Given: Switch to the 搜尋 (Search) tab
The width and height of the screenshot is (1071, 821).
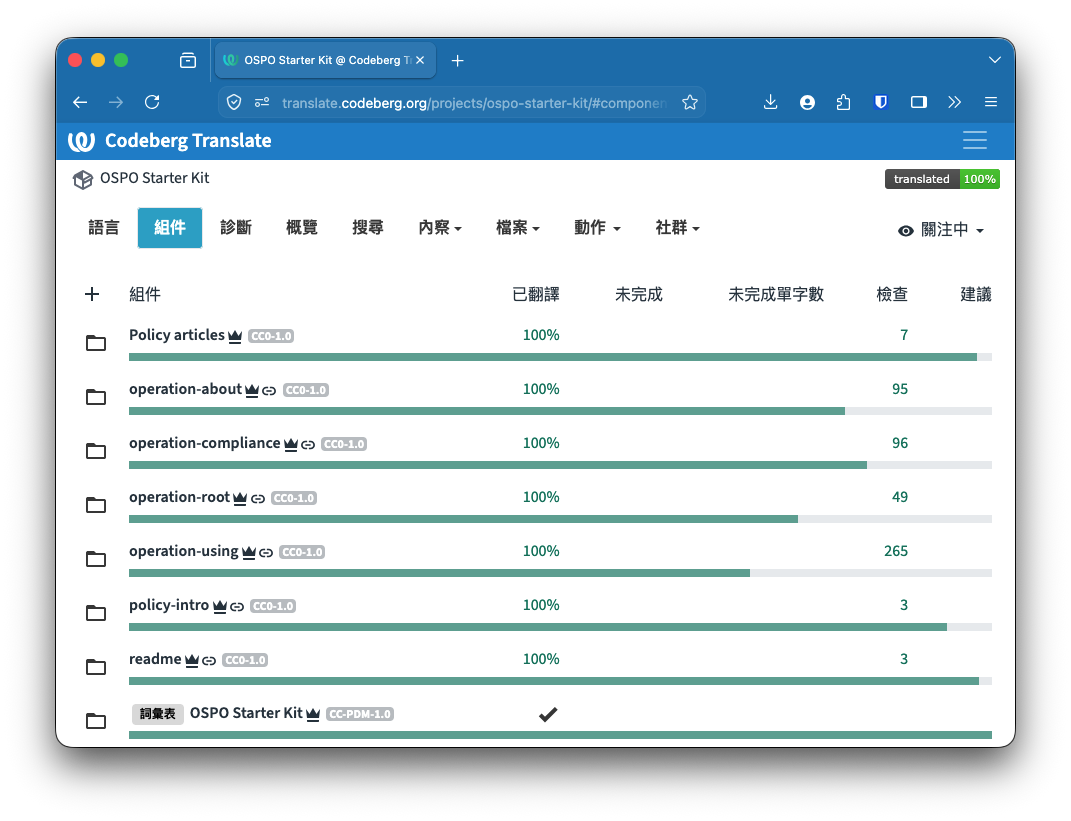Looking at the screenshot, I should [x=367, y=227].
